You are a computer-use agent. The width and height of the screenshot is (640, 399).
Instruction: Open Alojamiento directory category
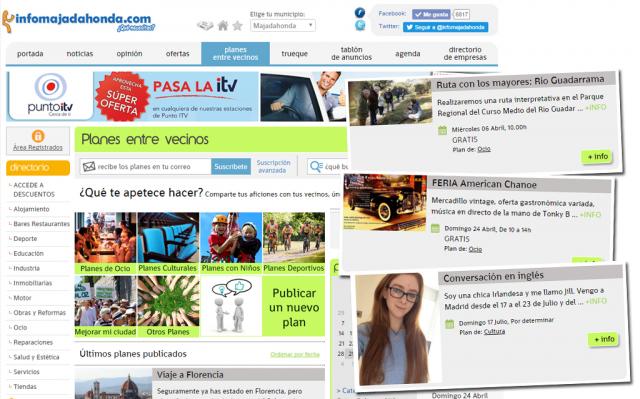coord(31,209)
